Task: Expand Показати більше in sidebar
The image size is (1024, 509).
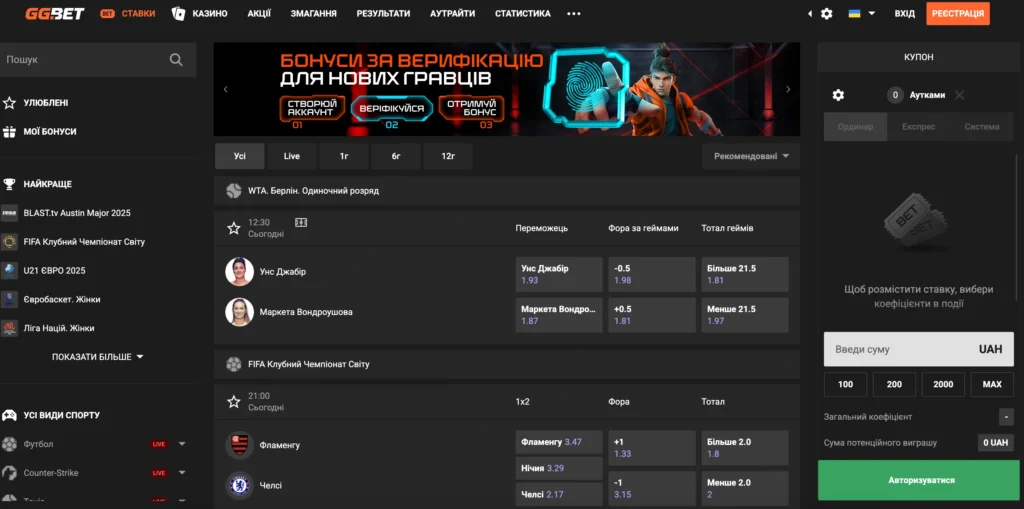Action: 98,357
